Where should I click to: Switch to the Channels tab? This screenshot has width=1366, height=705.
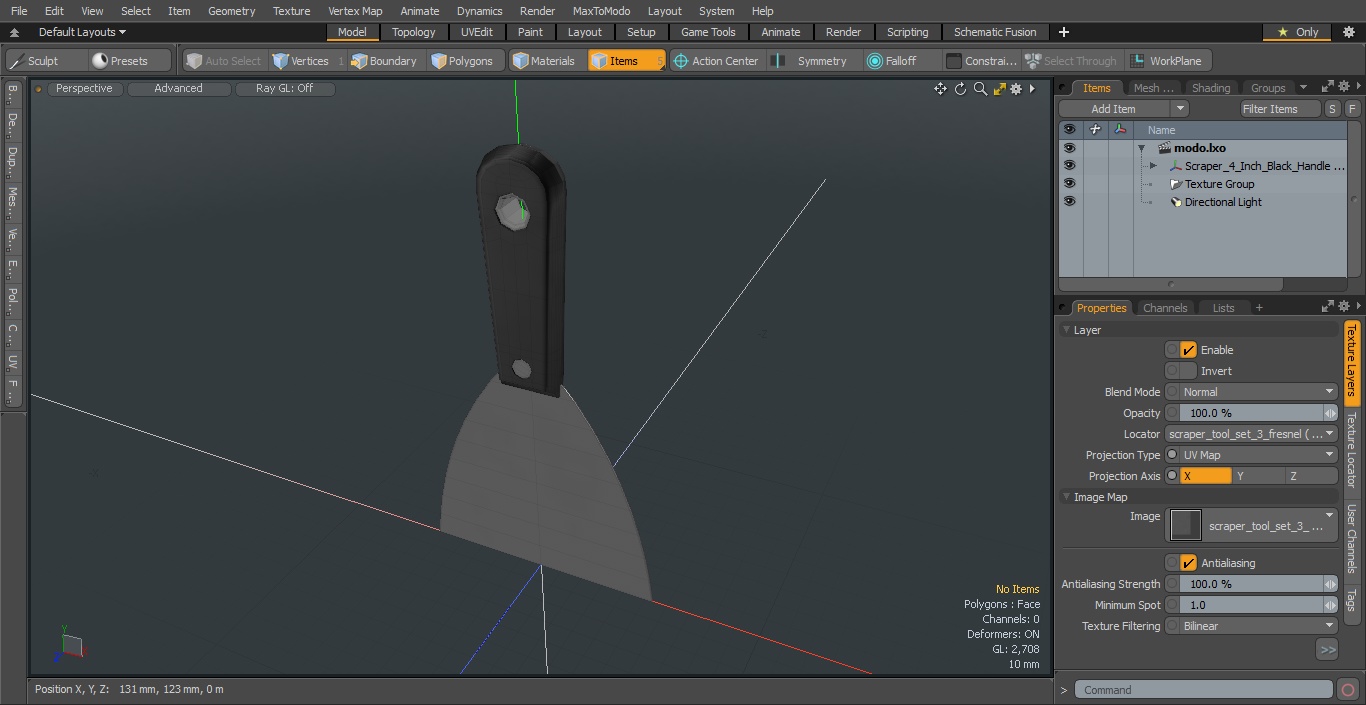(x=1165, y=308)
